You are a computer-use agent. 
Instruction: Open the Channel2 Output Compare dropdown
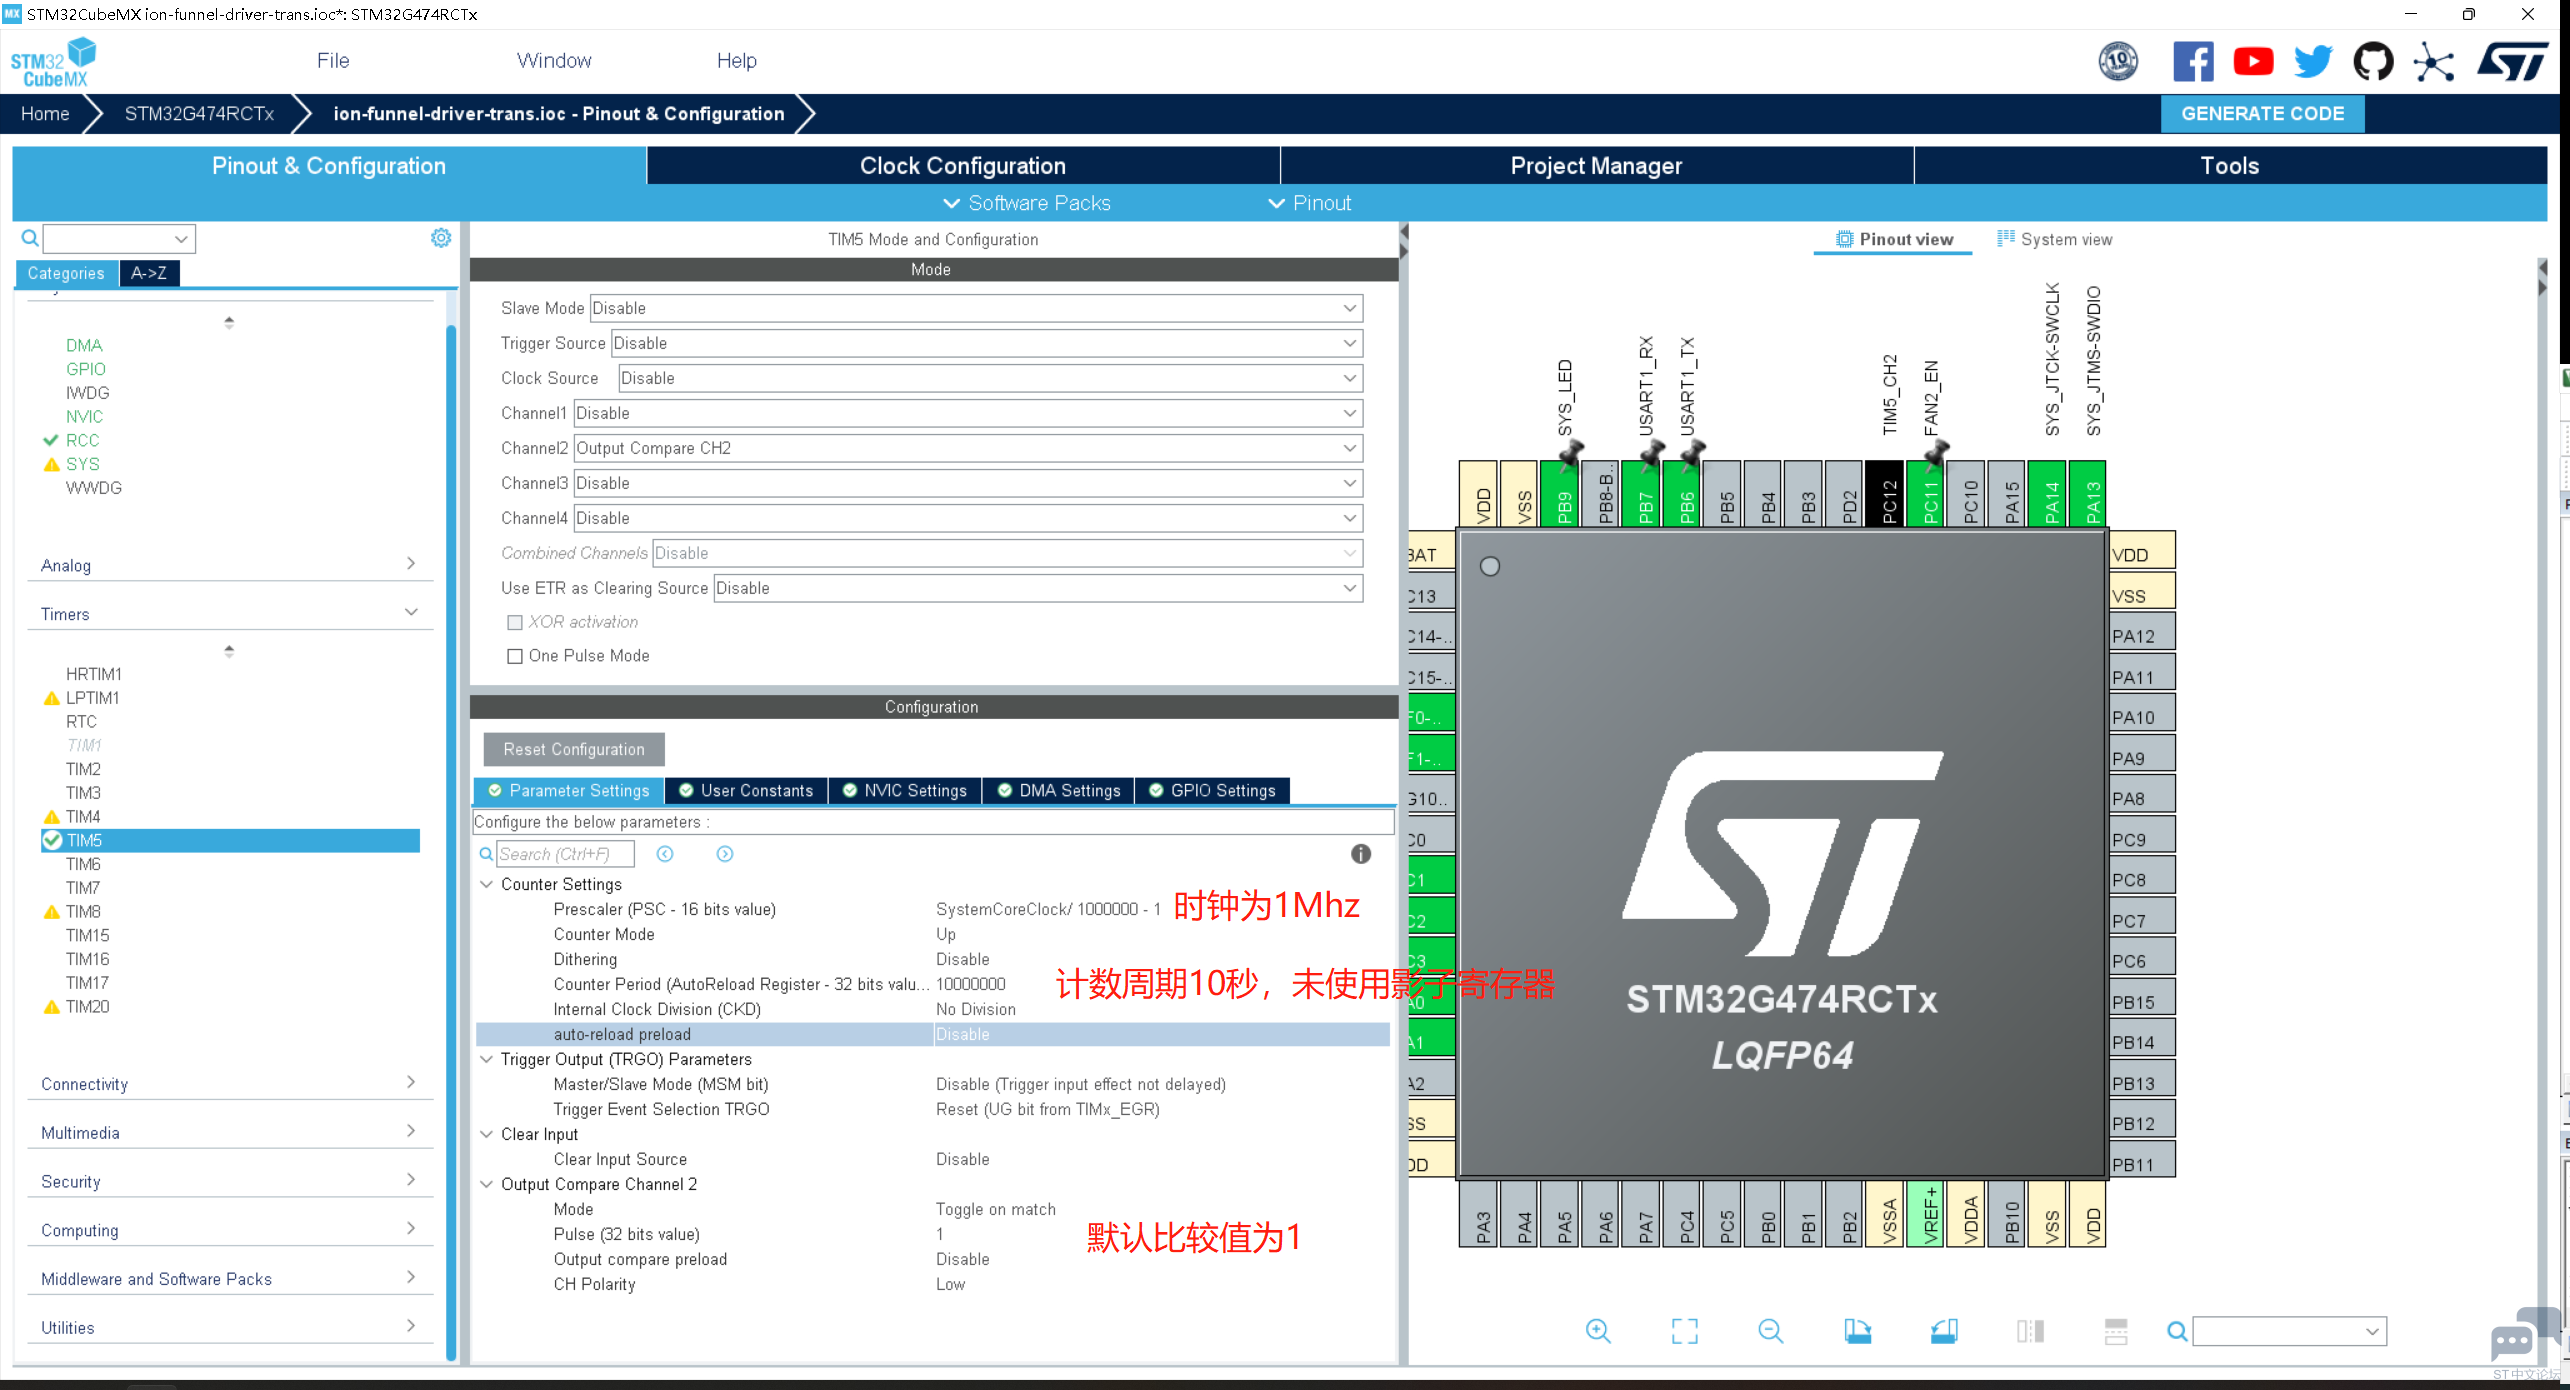(968, 448)
